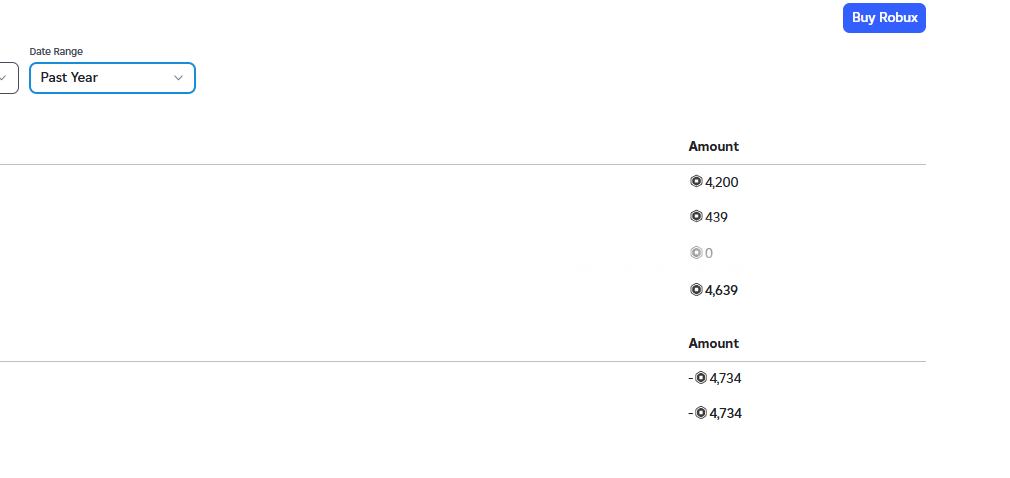This screenshot has width=1010, height=478.
Task: Select the 439 amount value
Action: coord(716,217)
